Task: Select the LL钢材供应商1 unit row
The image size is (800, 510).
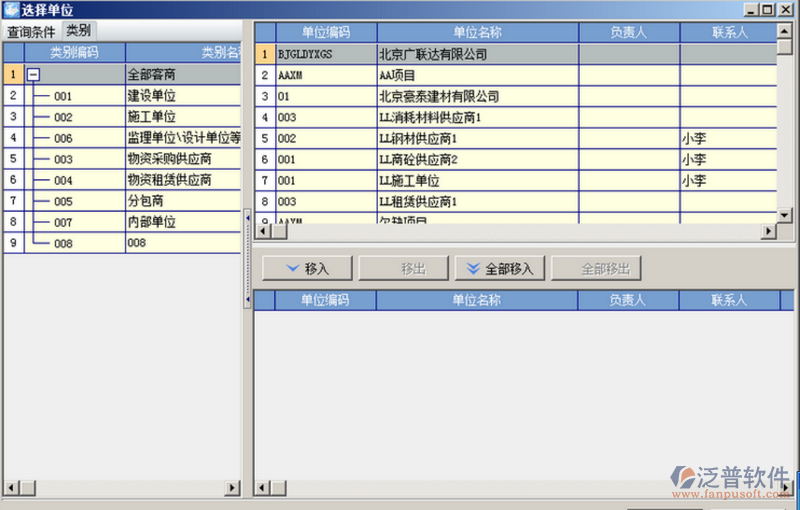Action: pos(418,138)
